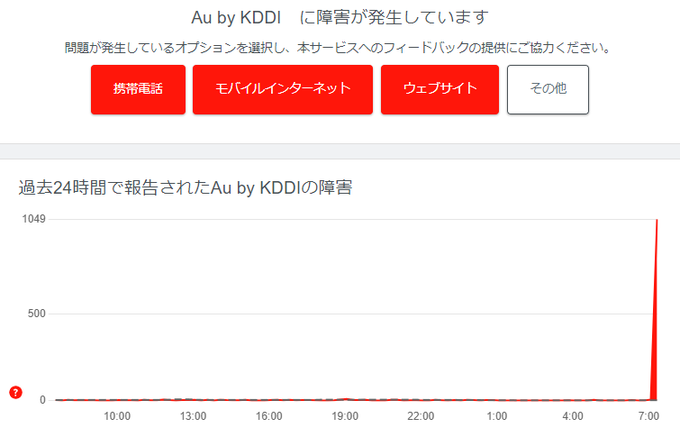Choose the ウェブサイト problem button
Screen dimensions: 680x446
click(440, 90)
